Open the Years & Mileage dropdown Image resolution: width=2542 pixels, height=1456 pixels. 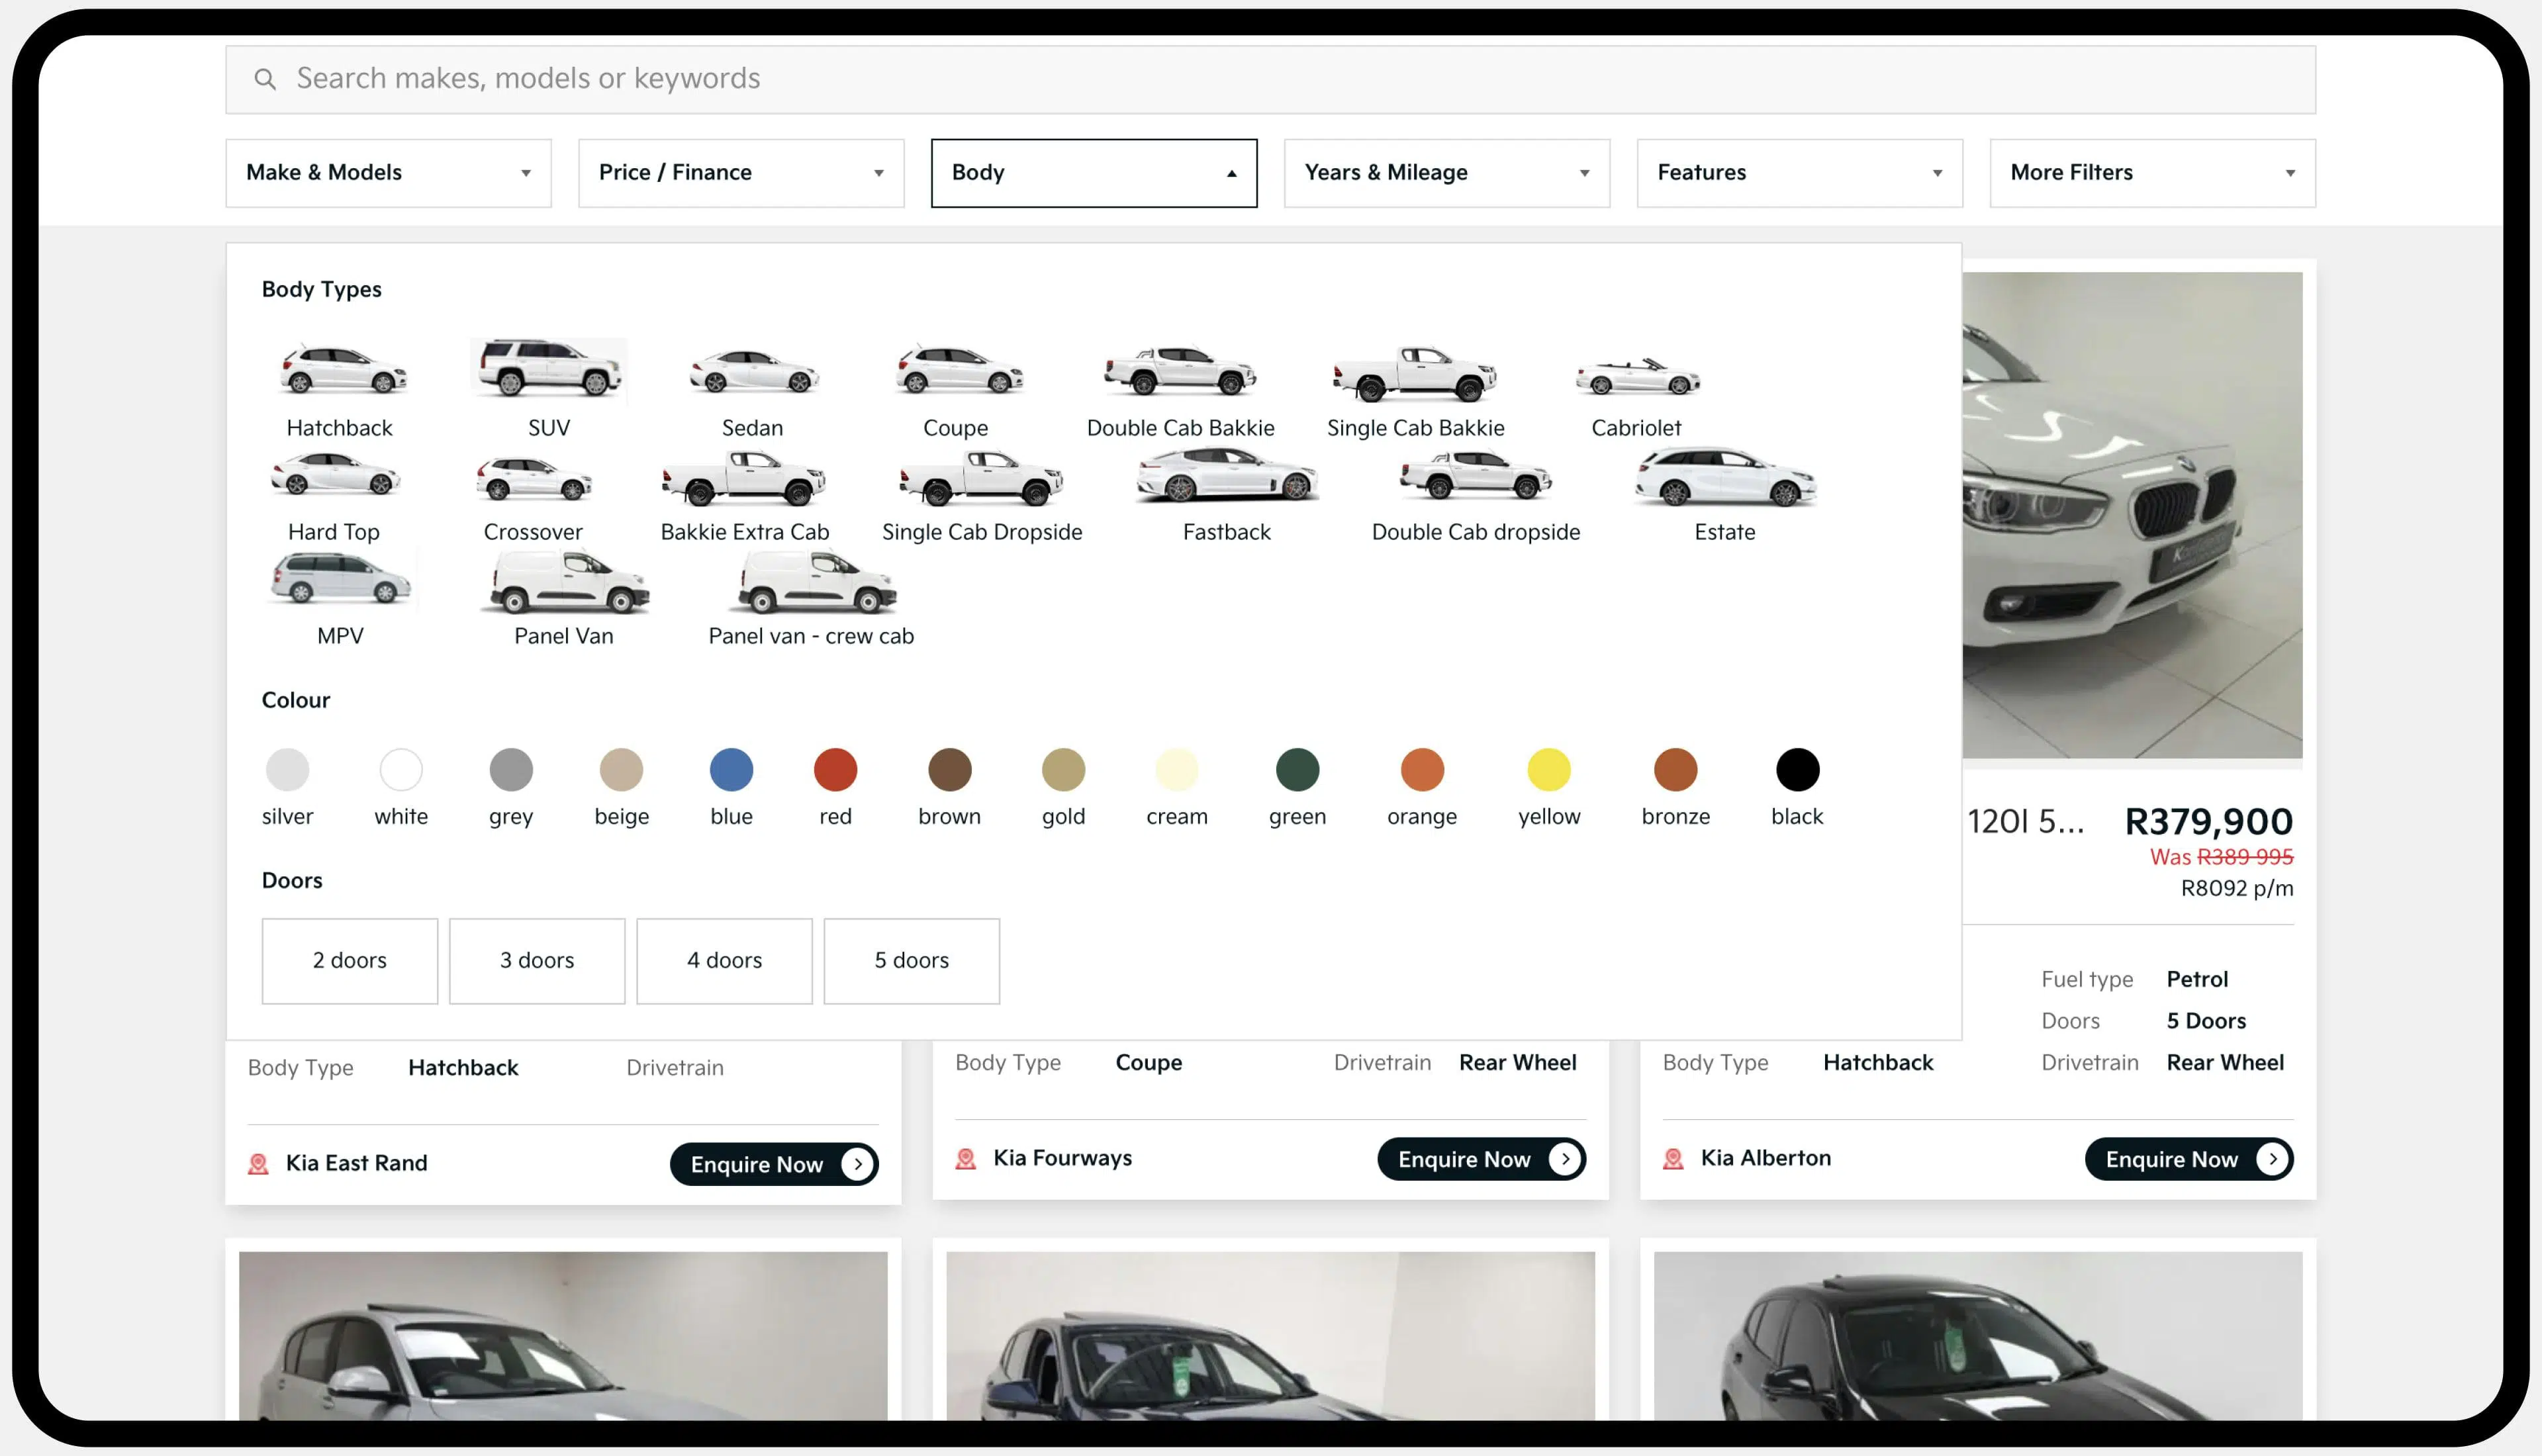click(x=1446, y=173)
